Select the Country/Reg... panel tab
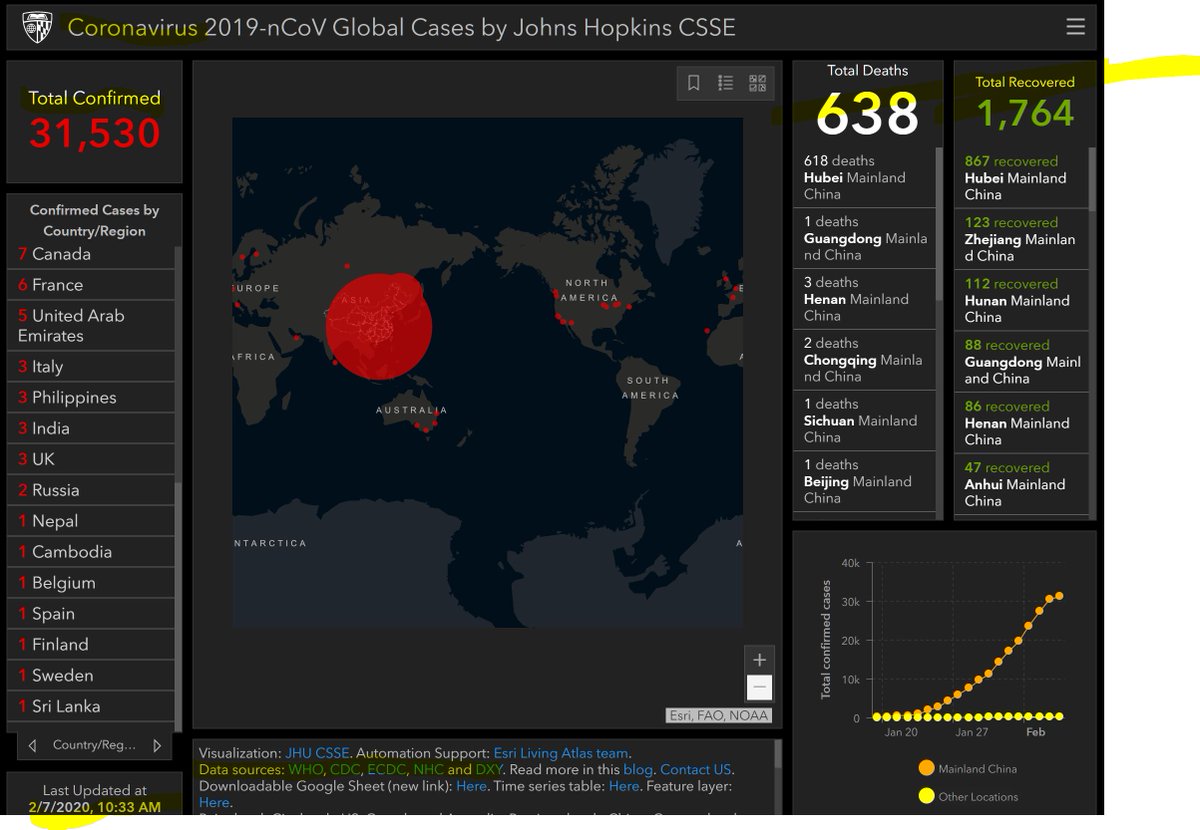 pyautogui.click(x=94, y=745)
